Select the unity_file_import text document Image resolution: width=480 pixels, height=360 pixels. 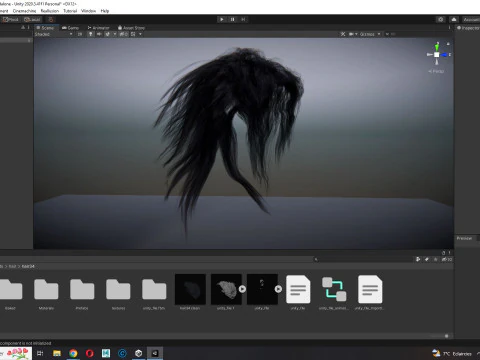click(370, 289)
